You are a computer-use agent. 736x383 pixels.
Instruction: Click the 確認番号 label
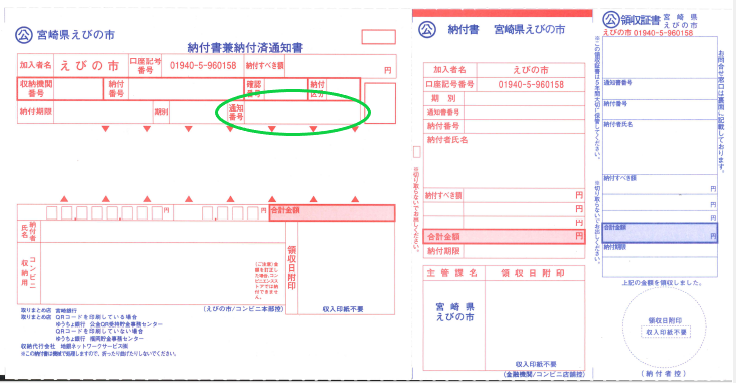pyautogui.click(x=253, y=89)
